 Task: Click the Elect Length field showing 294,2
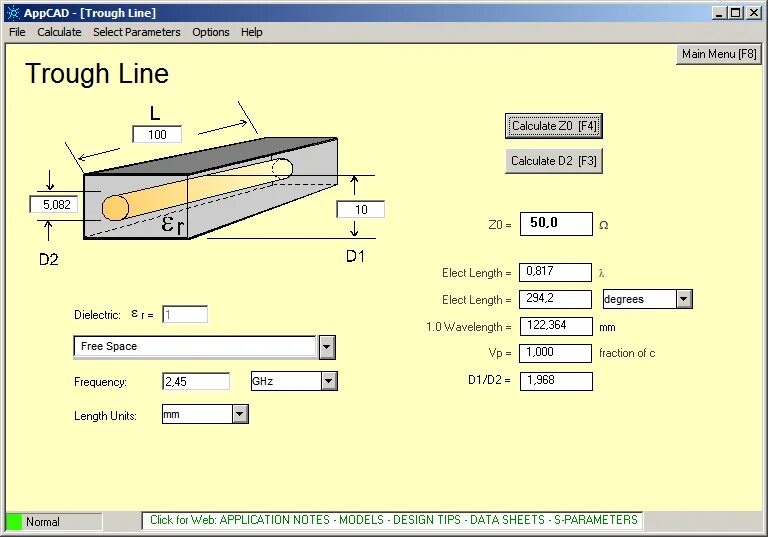point(555,299)
